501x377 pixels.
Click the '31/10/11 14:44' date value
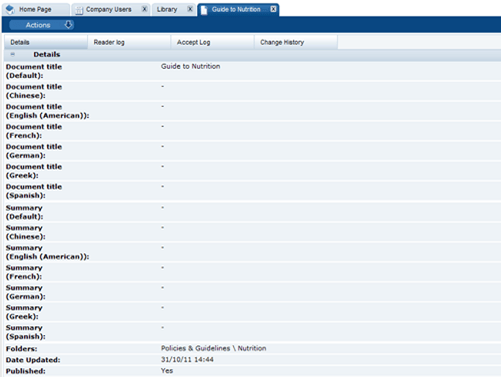(187, 360)
